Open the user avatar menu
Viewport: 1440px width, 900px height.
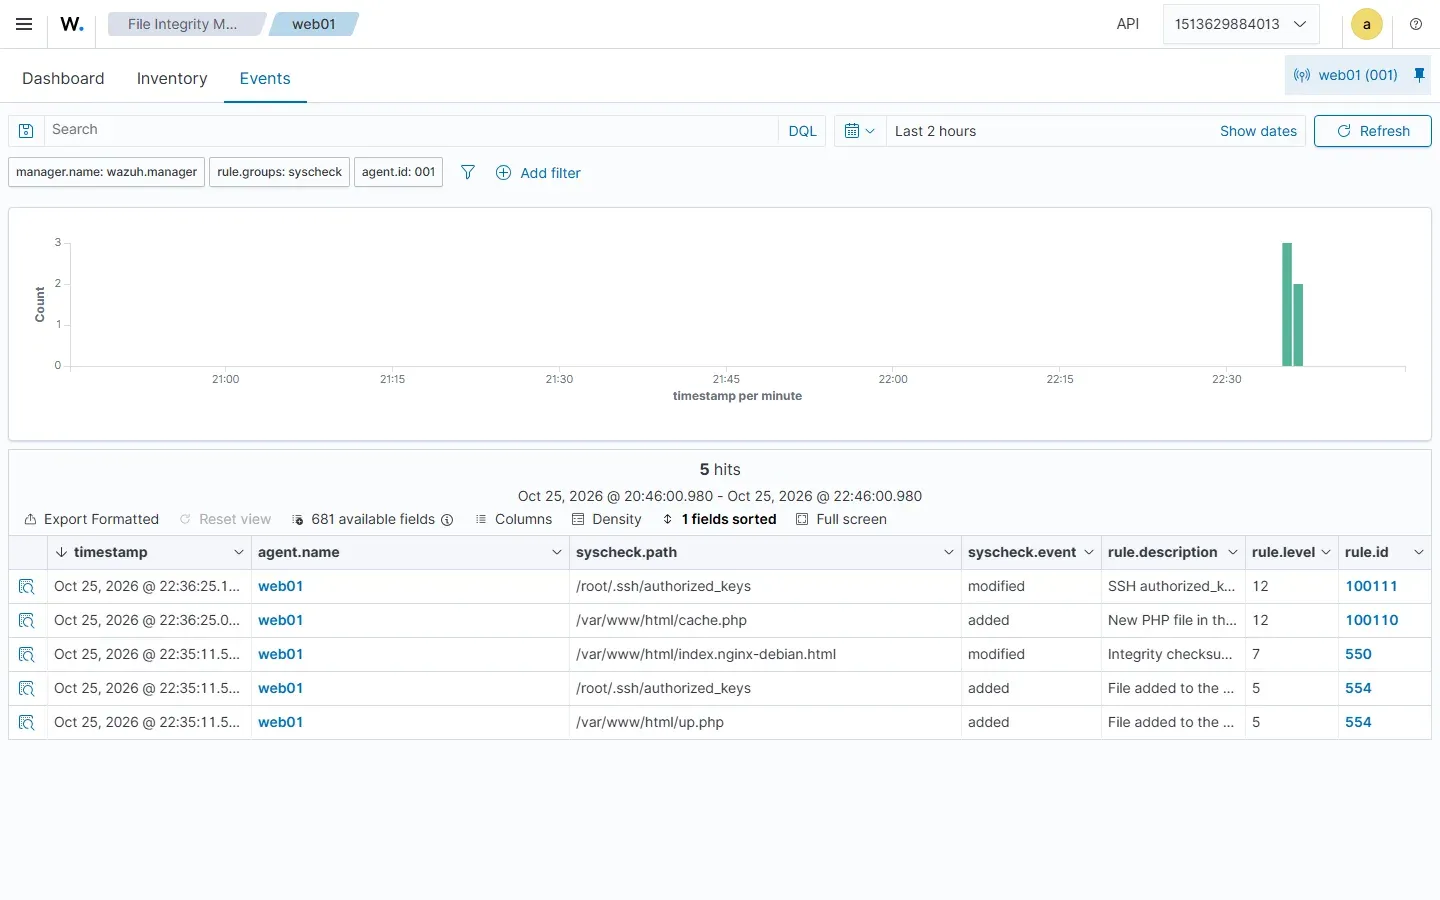pyautogui.click(x=1367, y=24)
